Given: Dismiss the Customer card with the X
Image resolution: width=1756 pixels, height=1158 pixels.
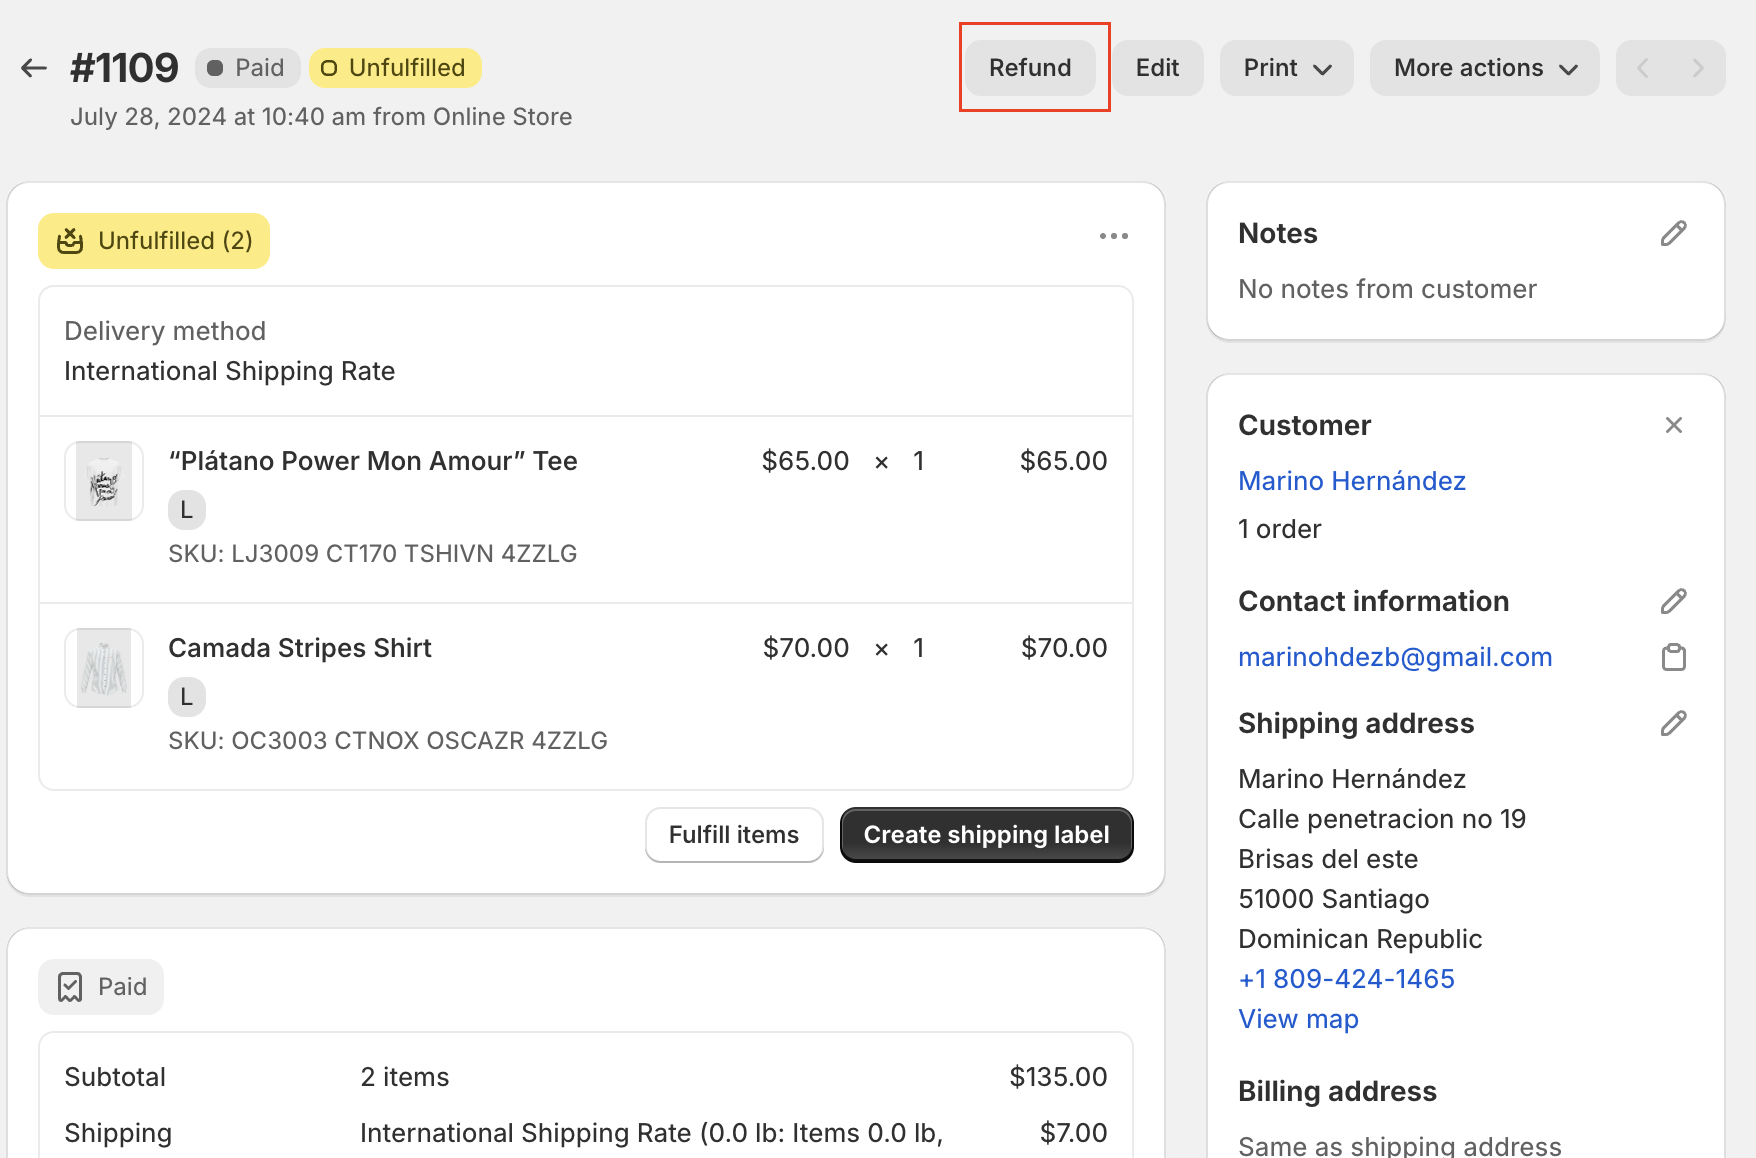Looking at the screenshot, I should click(1674, 425).
